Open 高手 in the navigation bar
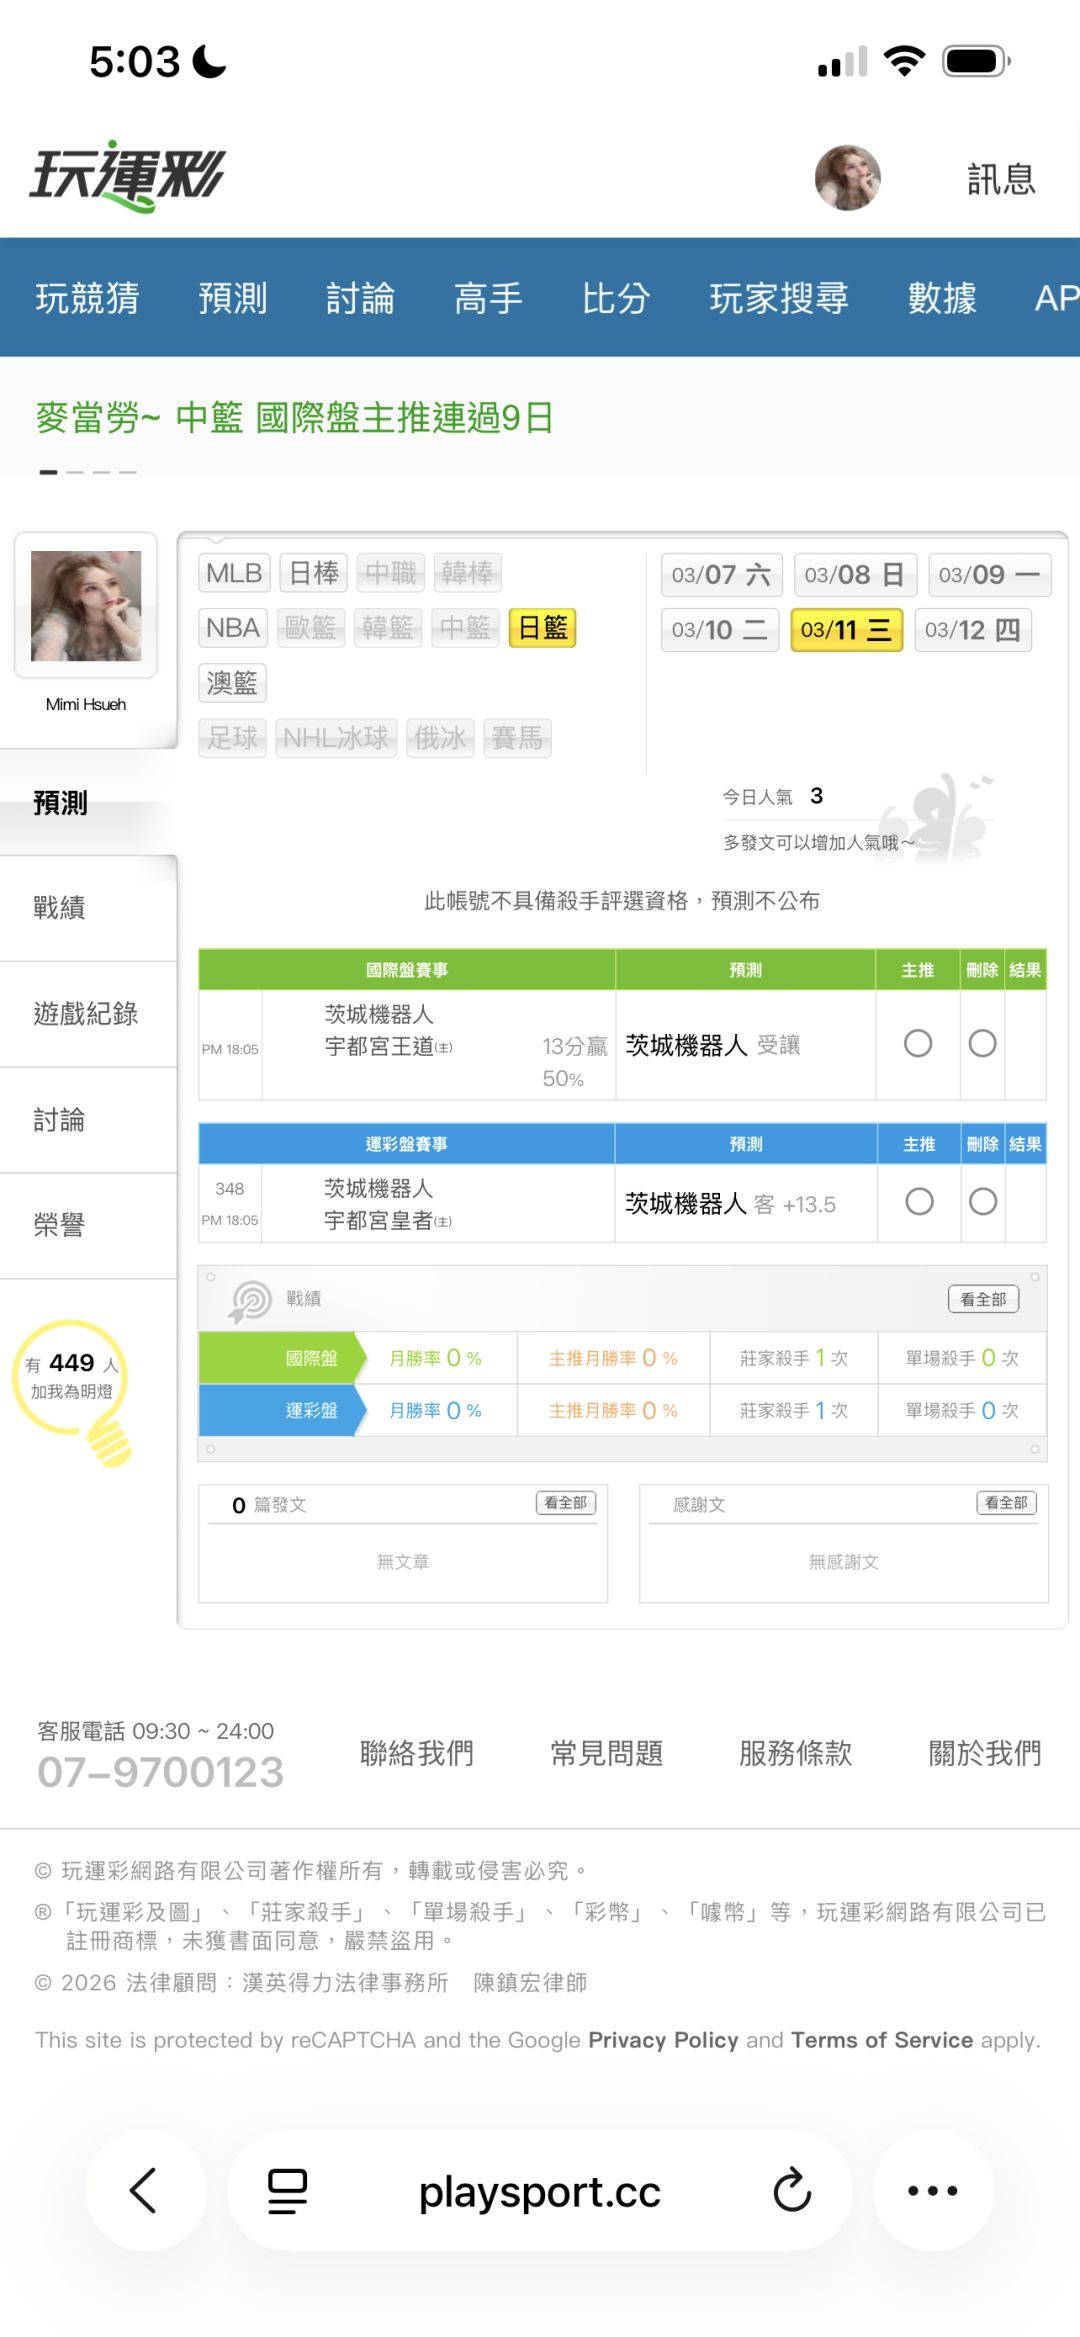Screen dimensions: 1080x2337 click(488, 298)
